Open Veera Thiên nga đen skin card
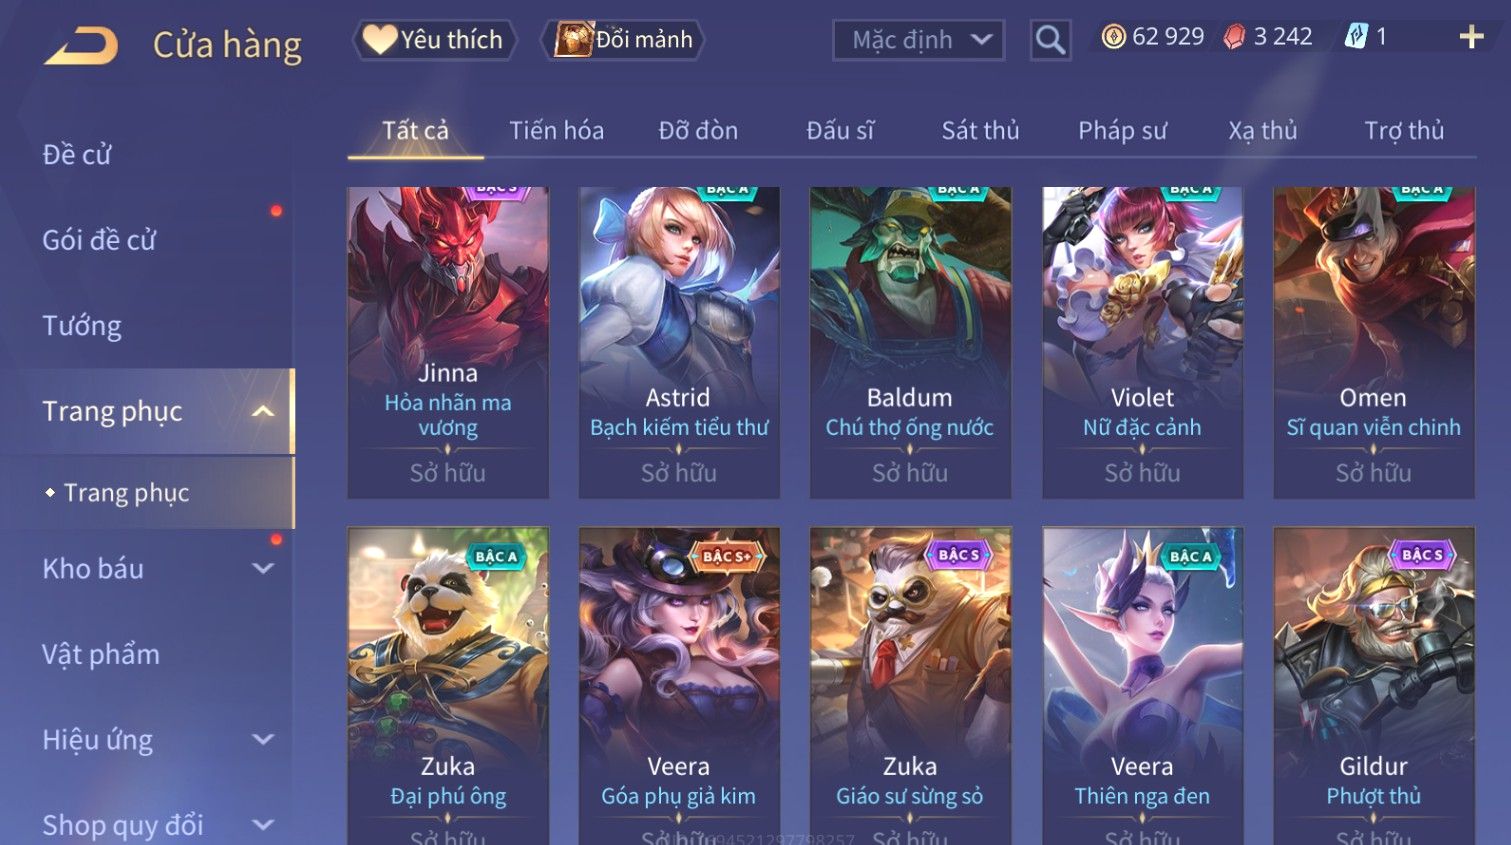 point(1142,686)
